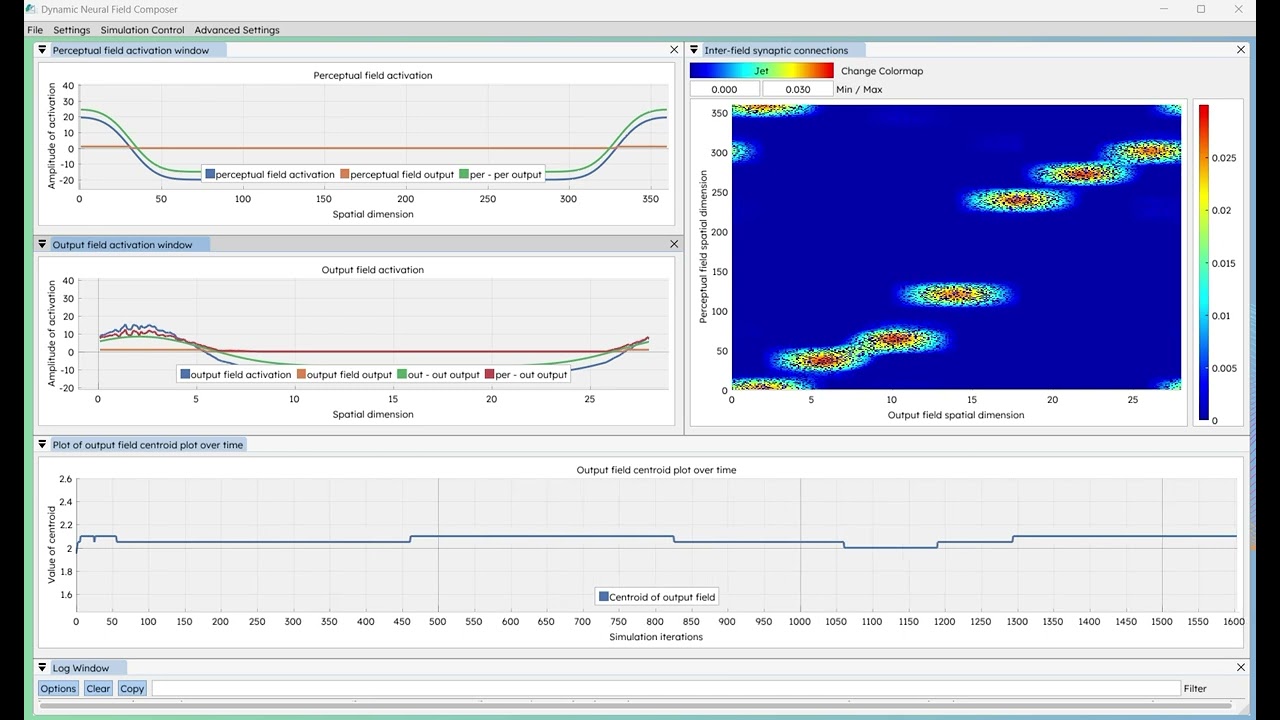Screen dimensions: 1280x720
Task: Collapse the Output field activation window
Action: [42, 244]
